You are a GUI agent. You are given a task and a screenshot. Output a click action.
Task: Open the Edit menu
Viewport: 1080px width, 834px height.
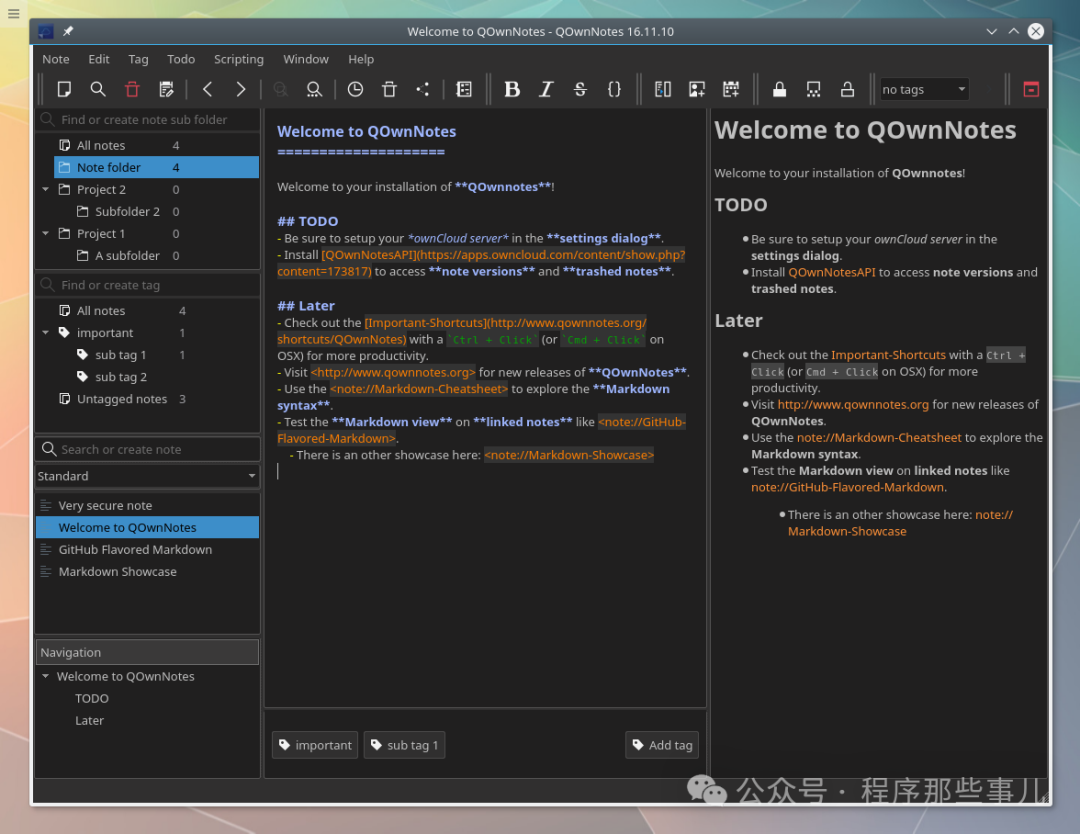click(98, 59)
